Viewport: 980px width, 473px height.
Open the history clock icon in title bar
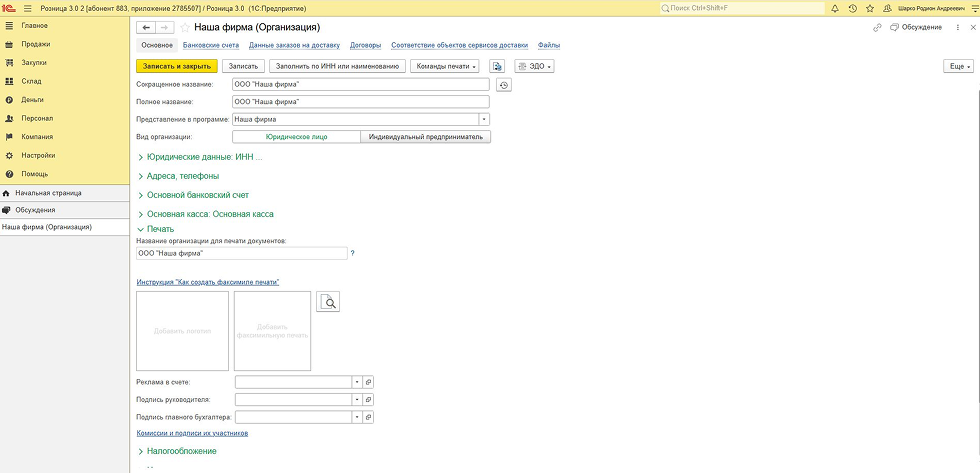tap(852, 8)
